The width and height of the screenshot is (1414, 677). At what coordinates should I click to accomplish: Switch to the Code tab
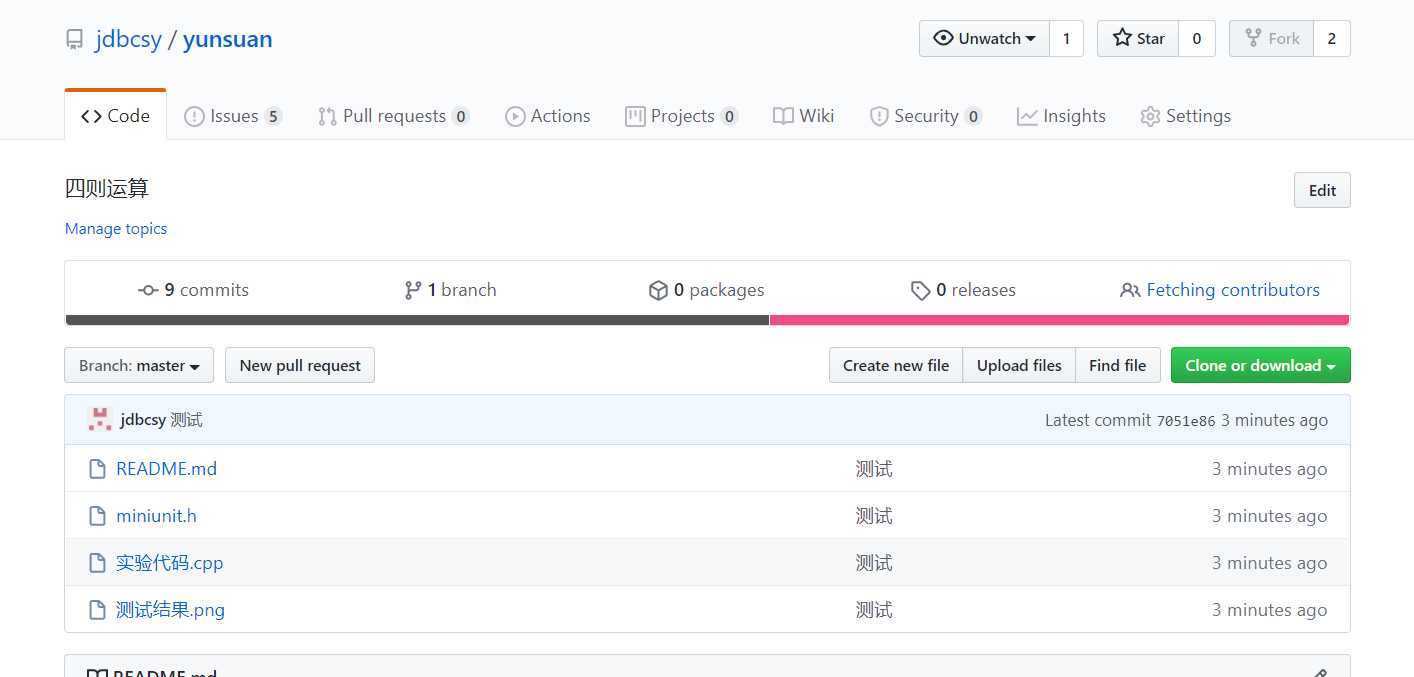click(x=115, y=116)
